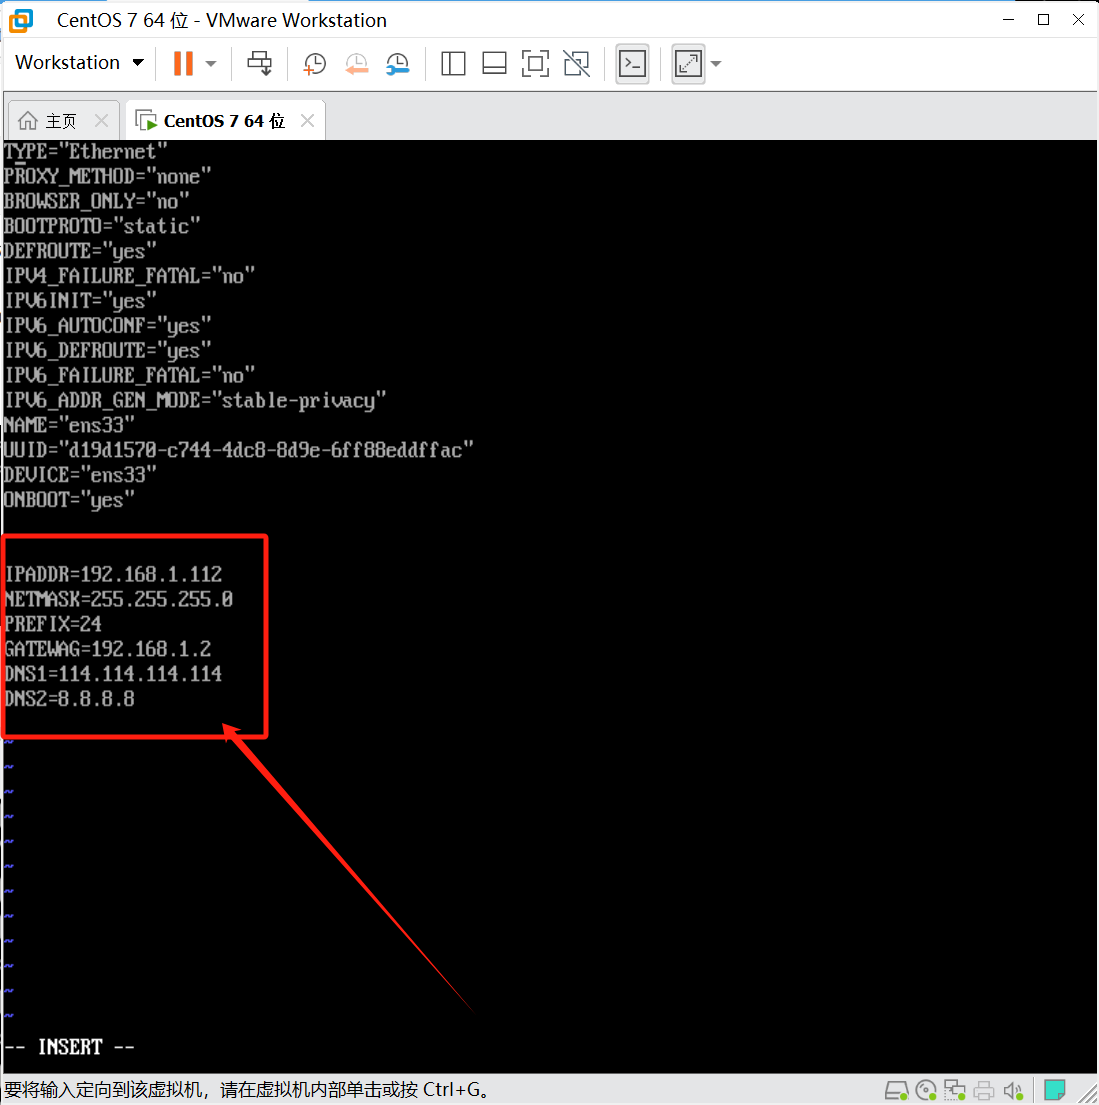Select the CentOS 7 64 位 tab
The image size is (1099, 1105).
coord(214,119)
